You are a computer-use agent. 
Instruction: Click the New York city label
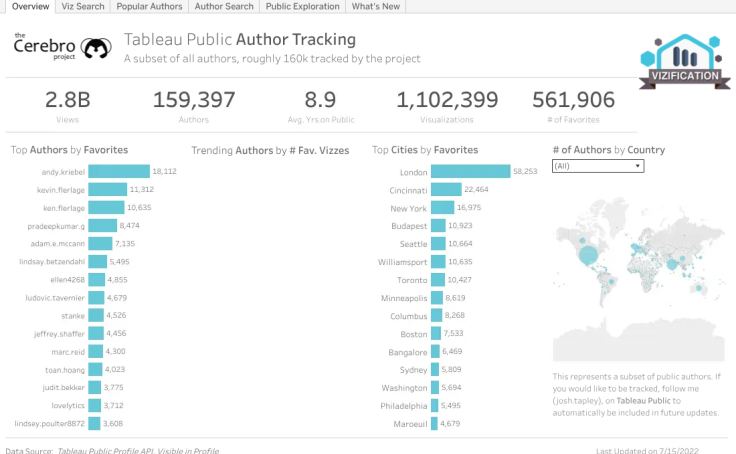point(408,208)
